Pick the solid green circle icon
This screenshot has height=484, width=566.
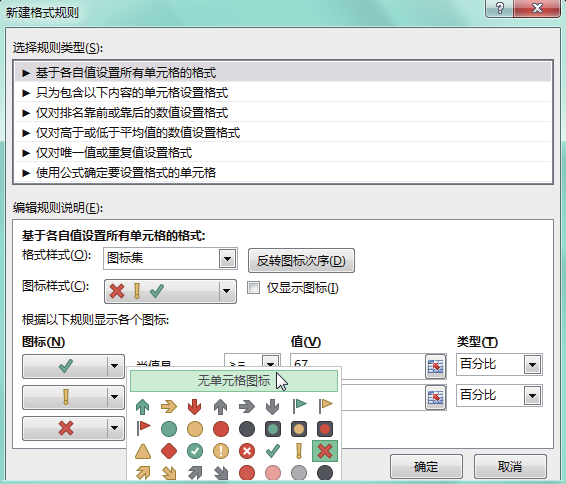(x=169, y=429)
